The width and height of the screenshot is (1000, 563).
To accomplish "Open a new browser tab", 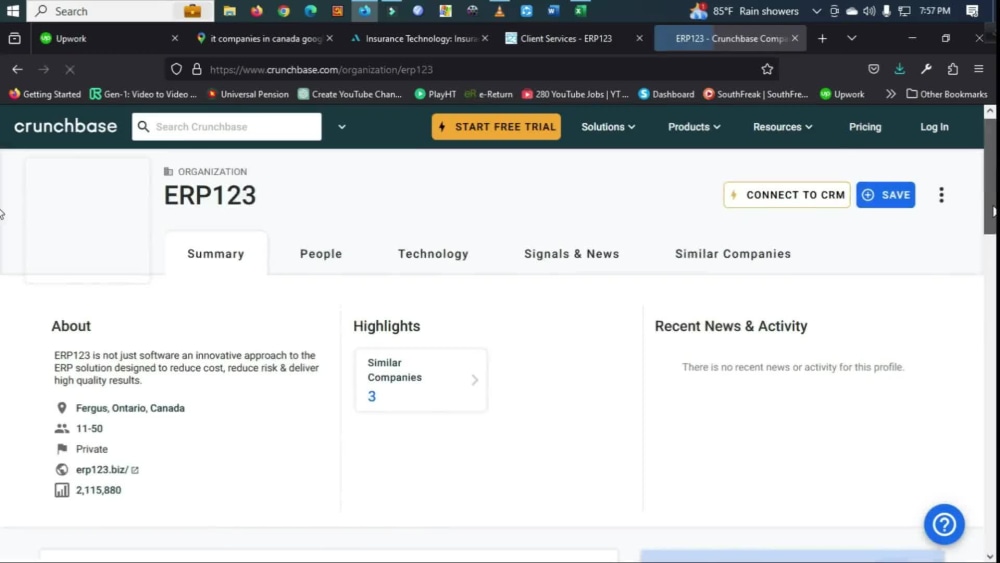I will point(823,39).
